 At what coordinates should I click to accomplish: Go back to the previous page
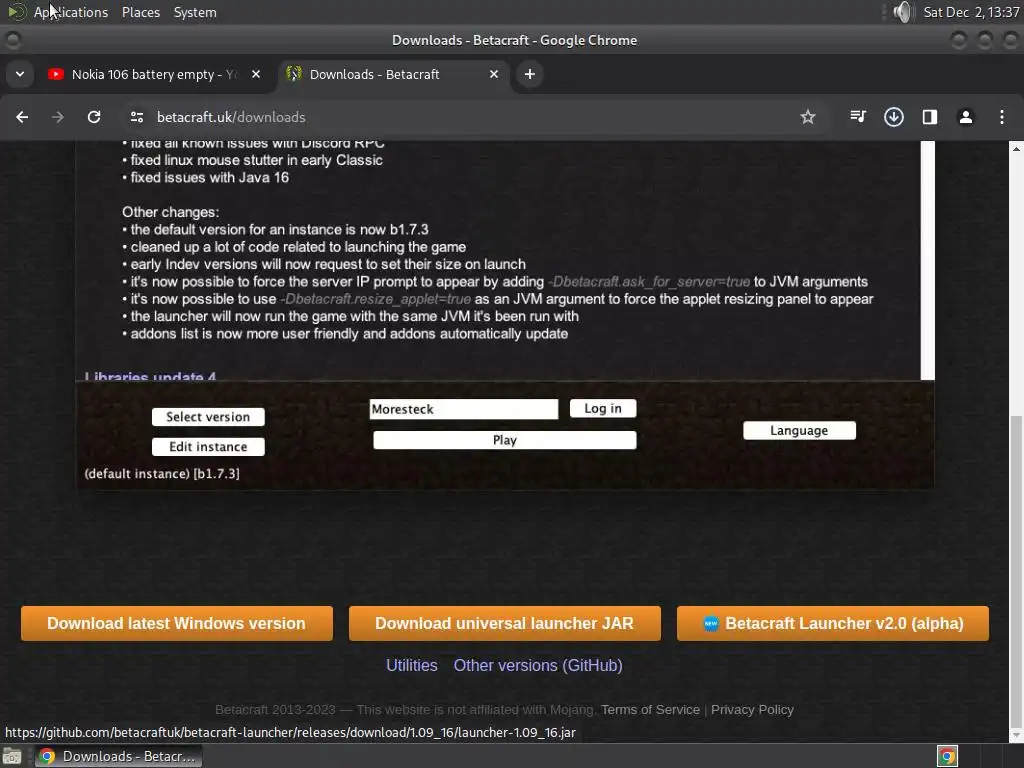pyautogui.click(x=22, y=117)
